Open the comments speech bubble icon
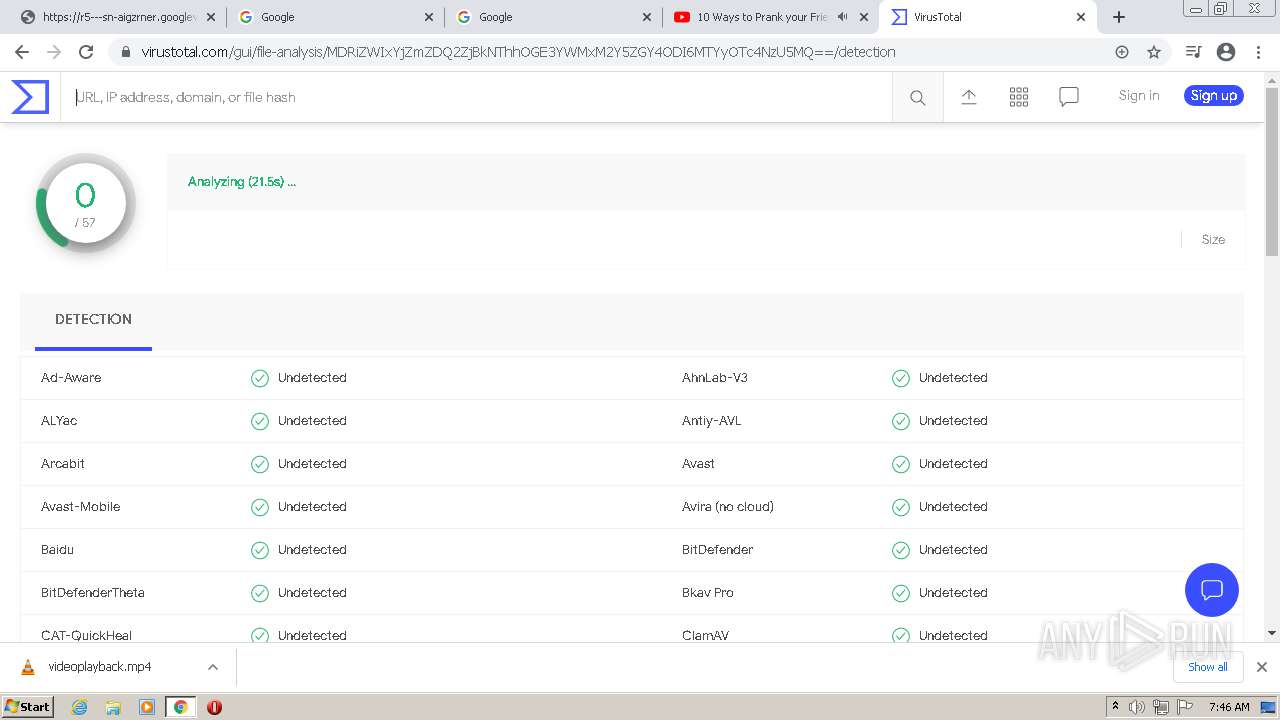Screen dimensions: 1280x720 [1069, 97]
